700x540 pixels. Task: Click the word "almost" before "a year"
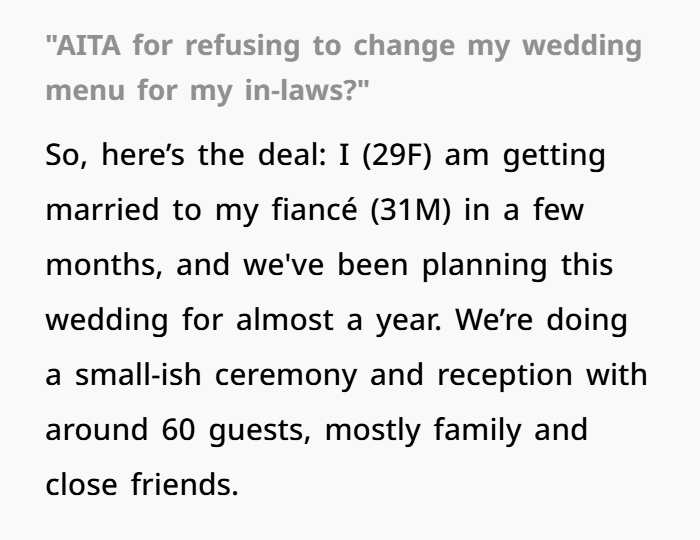(x=284, y=320)
